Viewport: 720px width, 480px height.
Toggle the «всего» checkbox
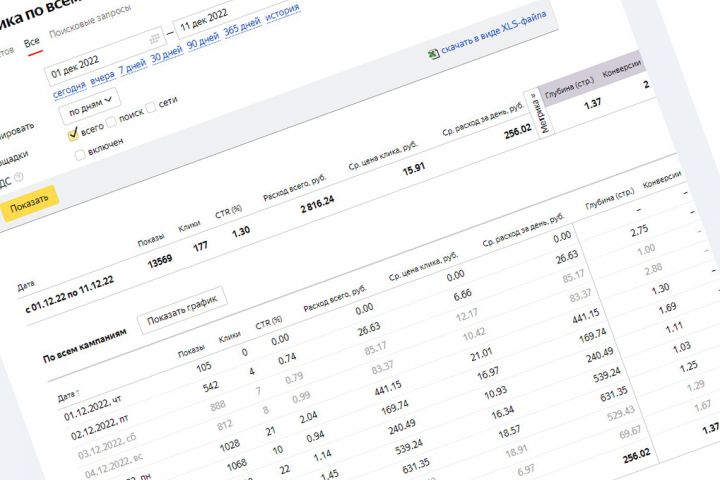(73, 135)
